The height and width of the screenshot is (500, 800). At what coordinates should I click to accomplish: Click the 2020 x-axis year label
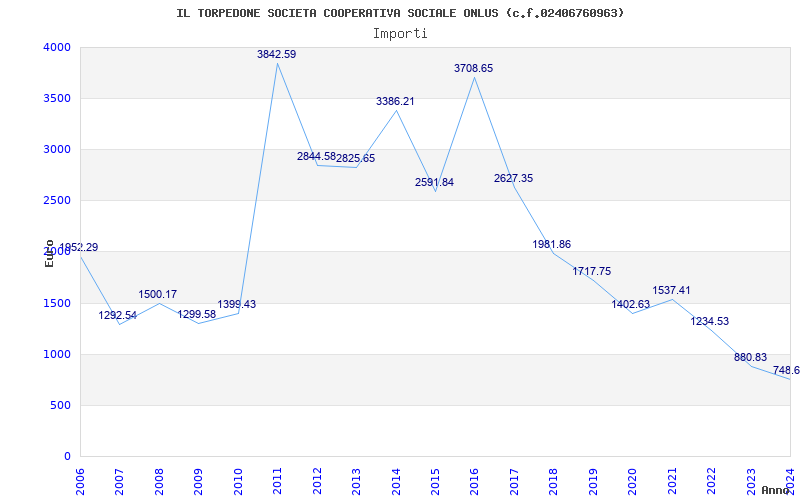click(x=633, y=481)
